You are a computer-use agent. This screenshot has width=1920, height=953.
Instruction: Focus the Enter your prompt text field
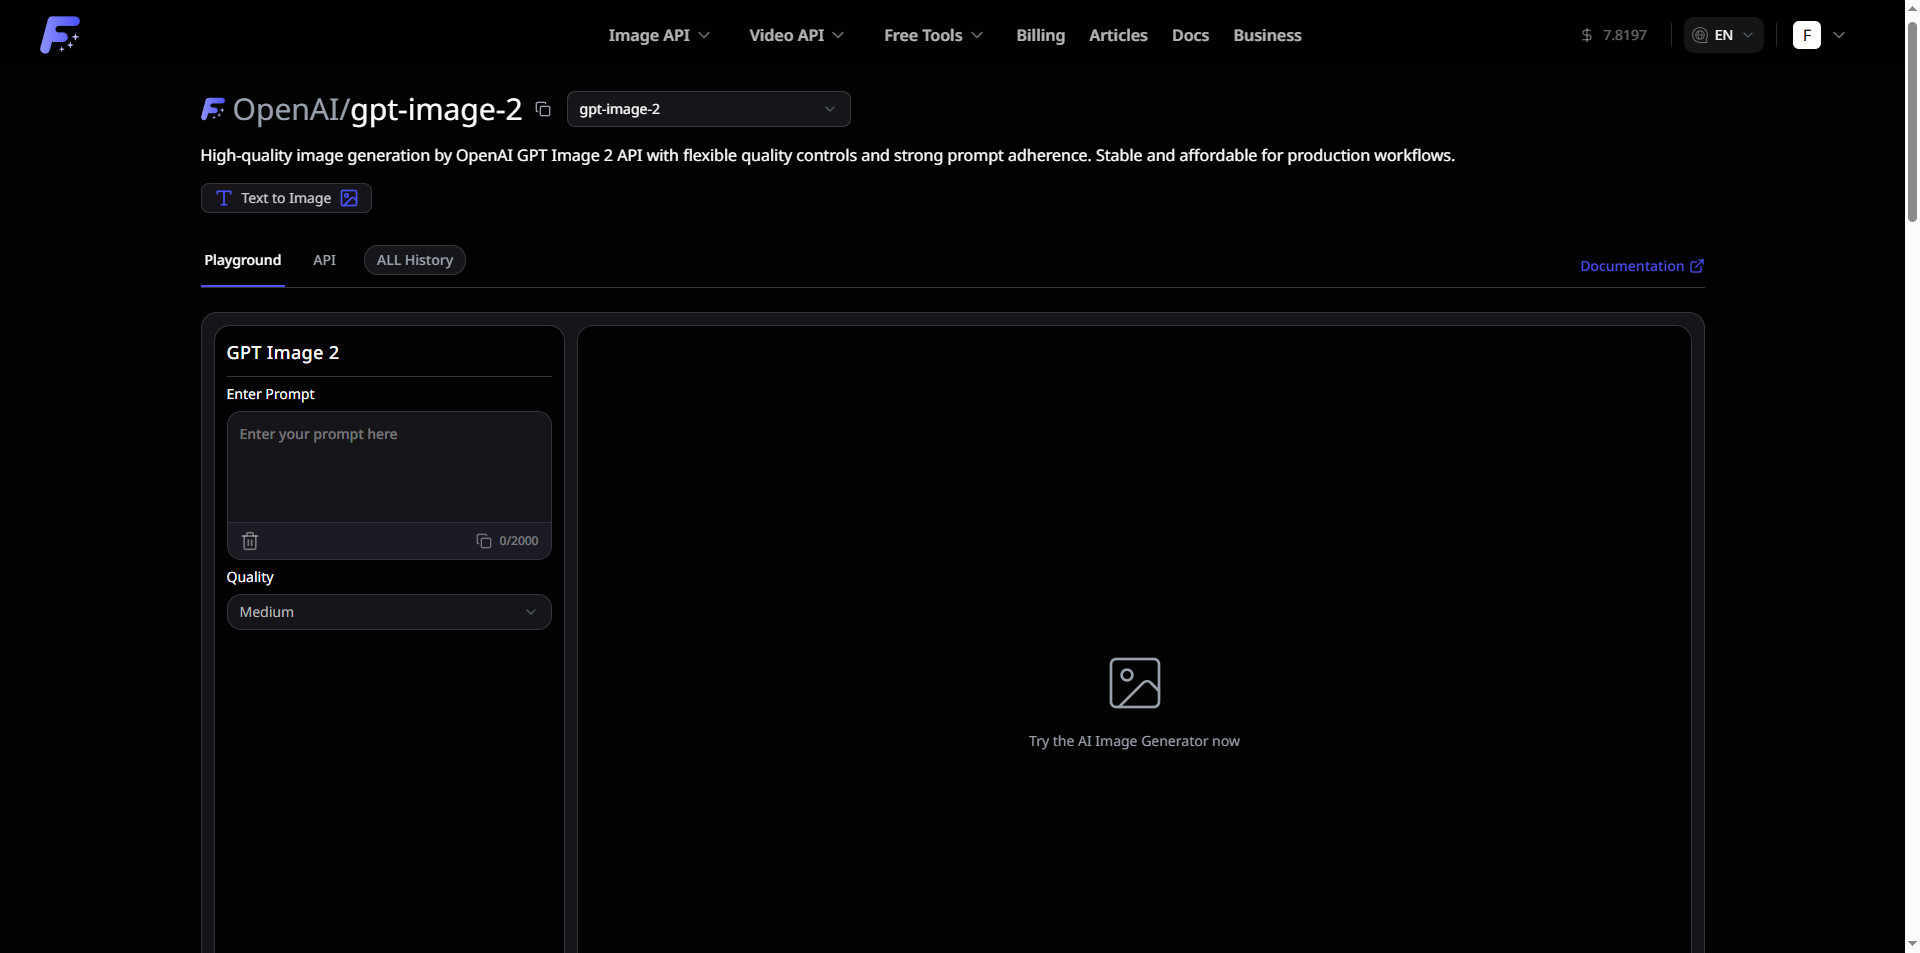click(x=389, y=467)
